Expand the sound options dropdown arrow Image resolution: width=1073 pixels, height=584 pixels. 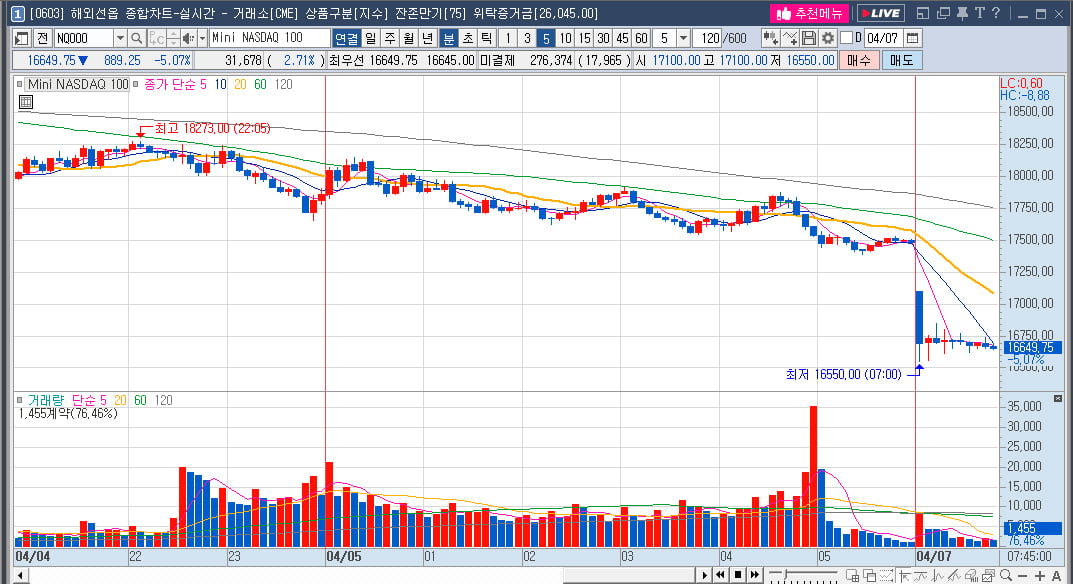pos(203,38)
